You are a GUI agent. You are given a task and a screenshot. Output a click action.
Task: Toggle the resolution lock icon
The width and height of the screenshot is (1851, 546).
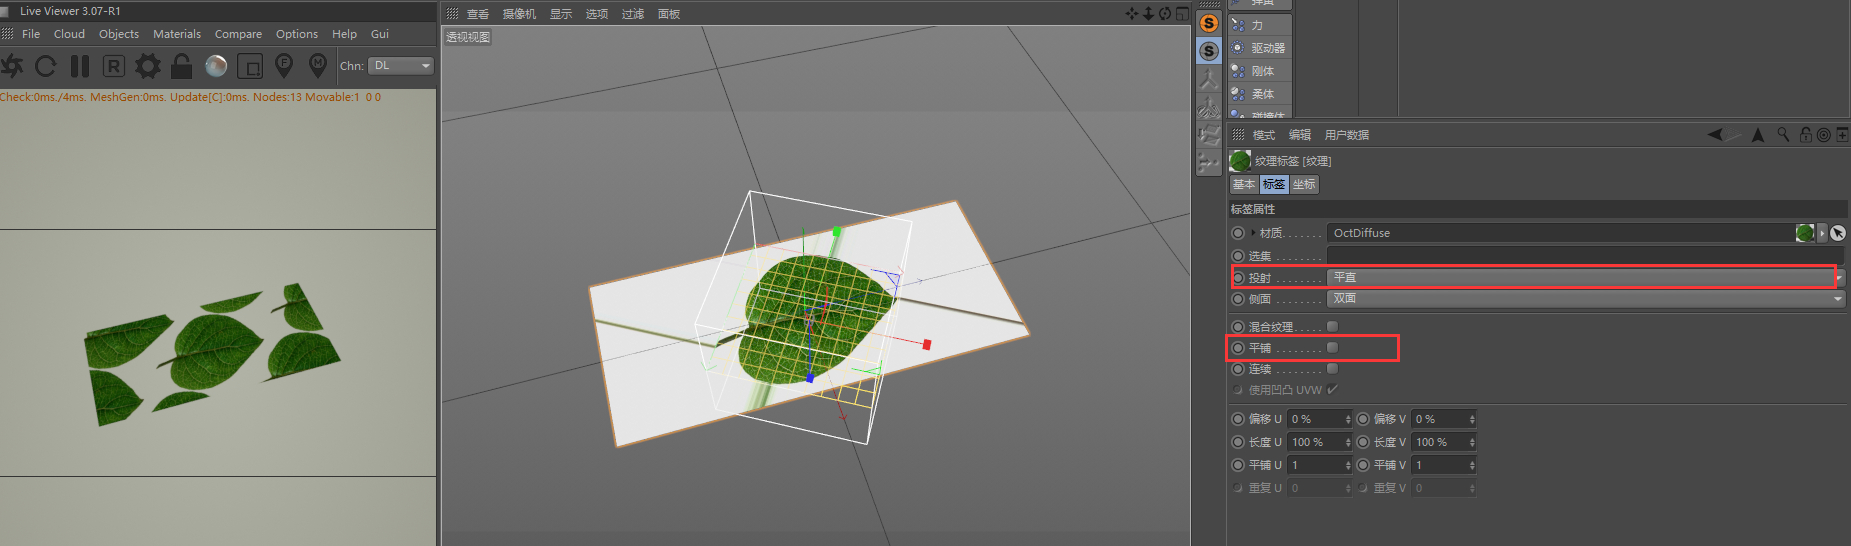point(182,66)
